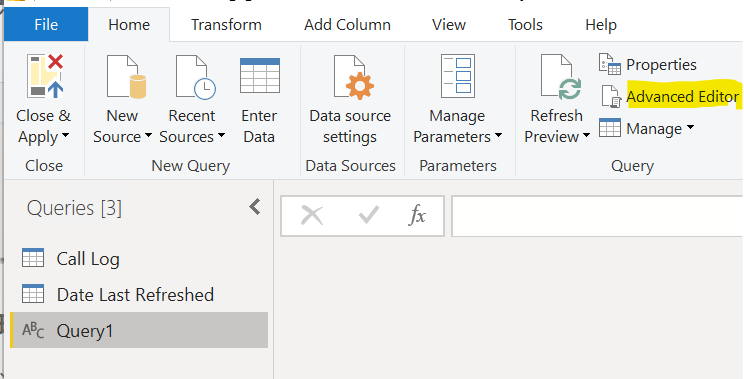Click the Refresh Preview icon

(x=561, y=77)
